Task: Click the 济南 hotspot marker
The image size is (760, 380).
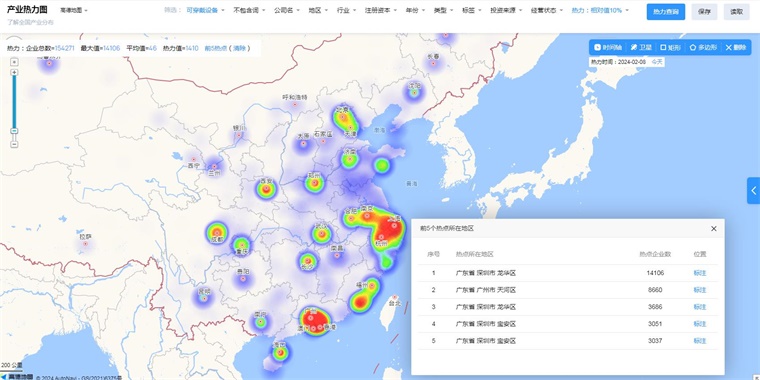Action: [349, 158]
